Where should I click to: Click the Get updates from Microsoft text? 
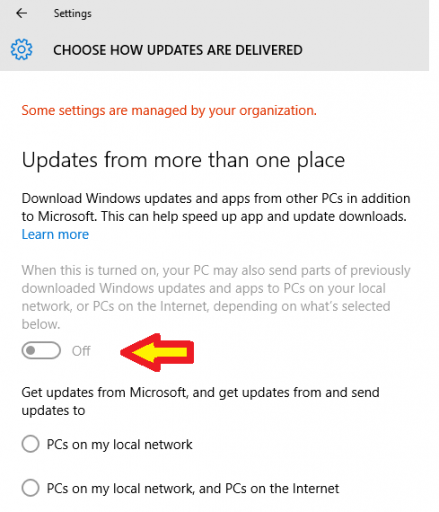[201, 401]
